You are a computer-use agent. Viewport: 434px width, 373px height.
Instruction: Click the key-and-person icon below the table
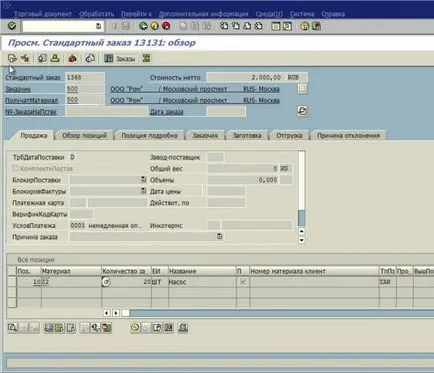(x=96, y=328)
